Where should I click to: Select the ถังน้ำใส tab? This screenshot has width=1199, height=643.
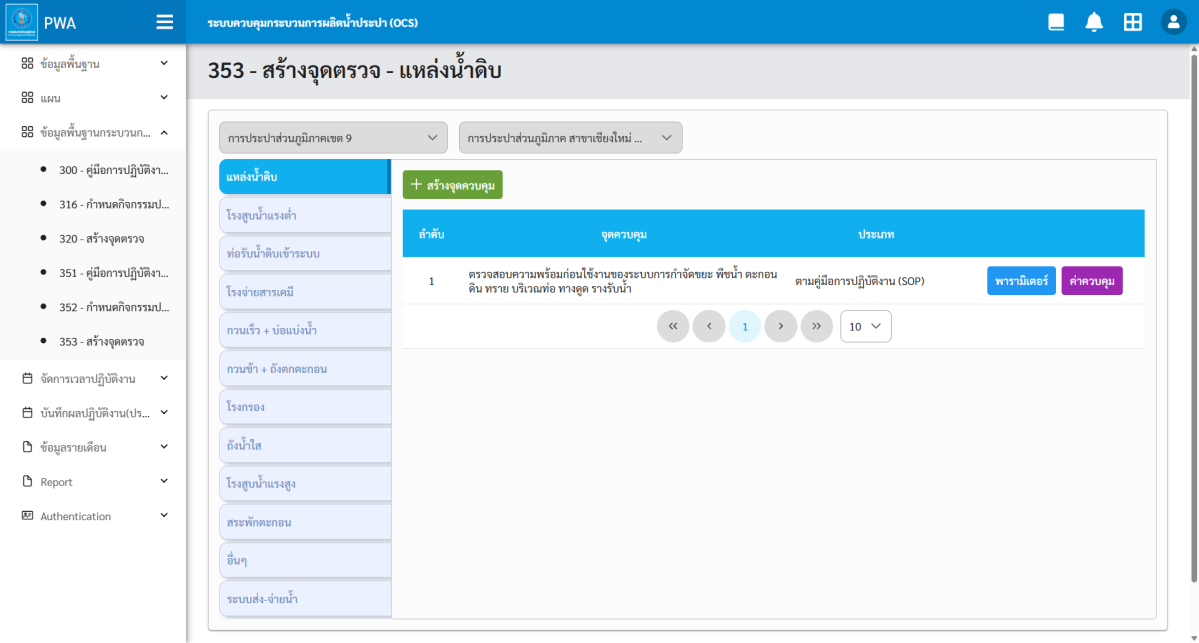coord(305,446)
